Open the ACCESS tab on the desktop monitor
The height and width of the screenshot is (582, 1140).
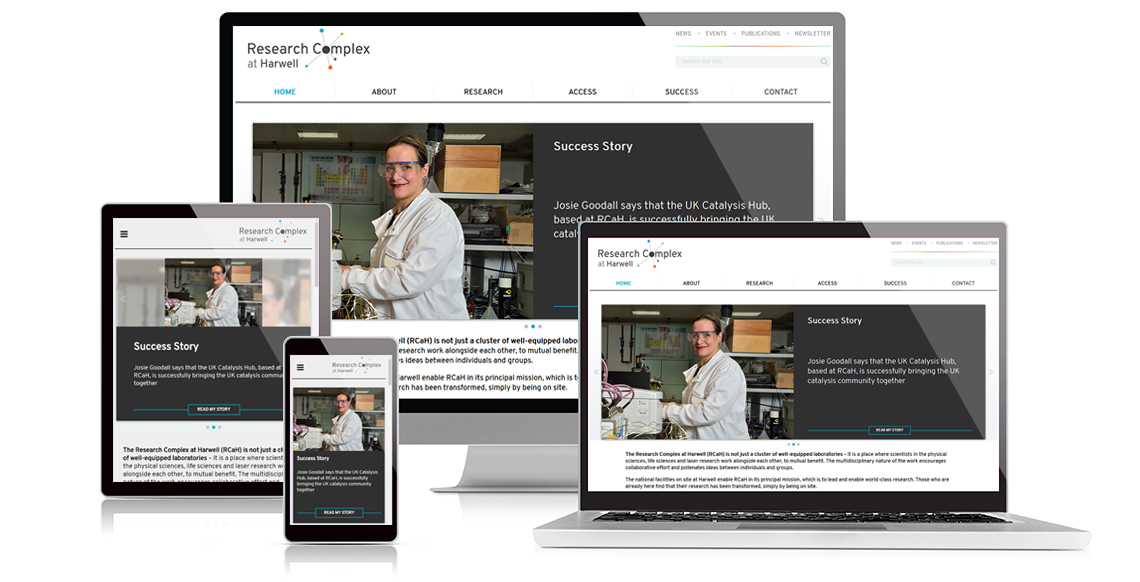(x=582, y=92)
